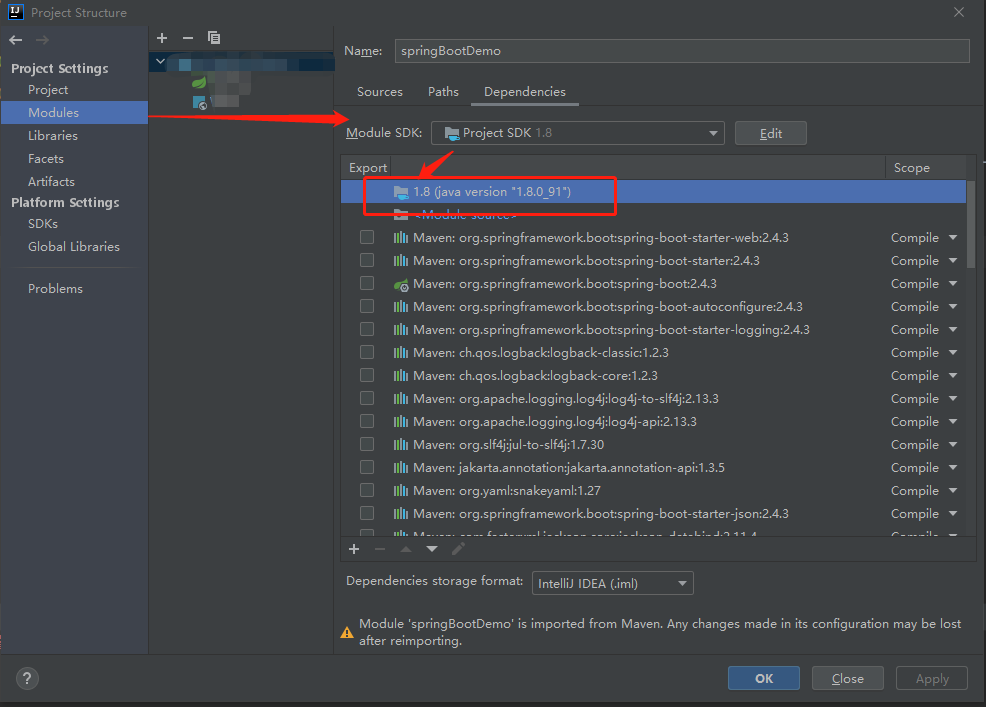
Task: Open Dependencies storage format dropdown
Action: click(x=612, y=583)
